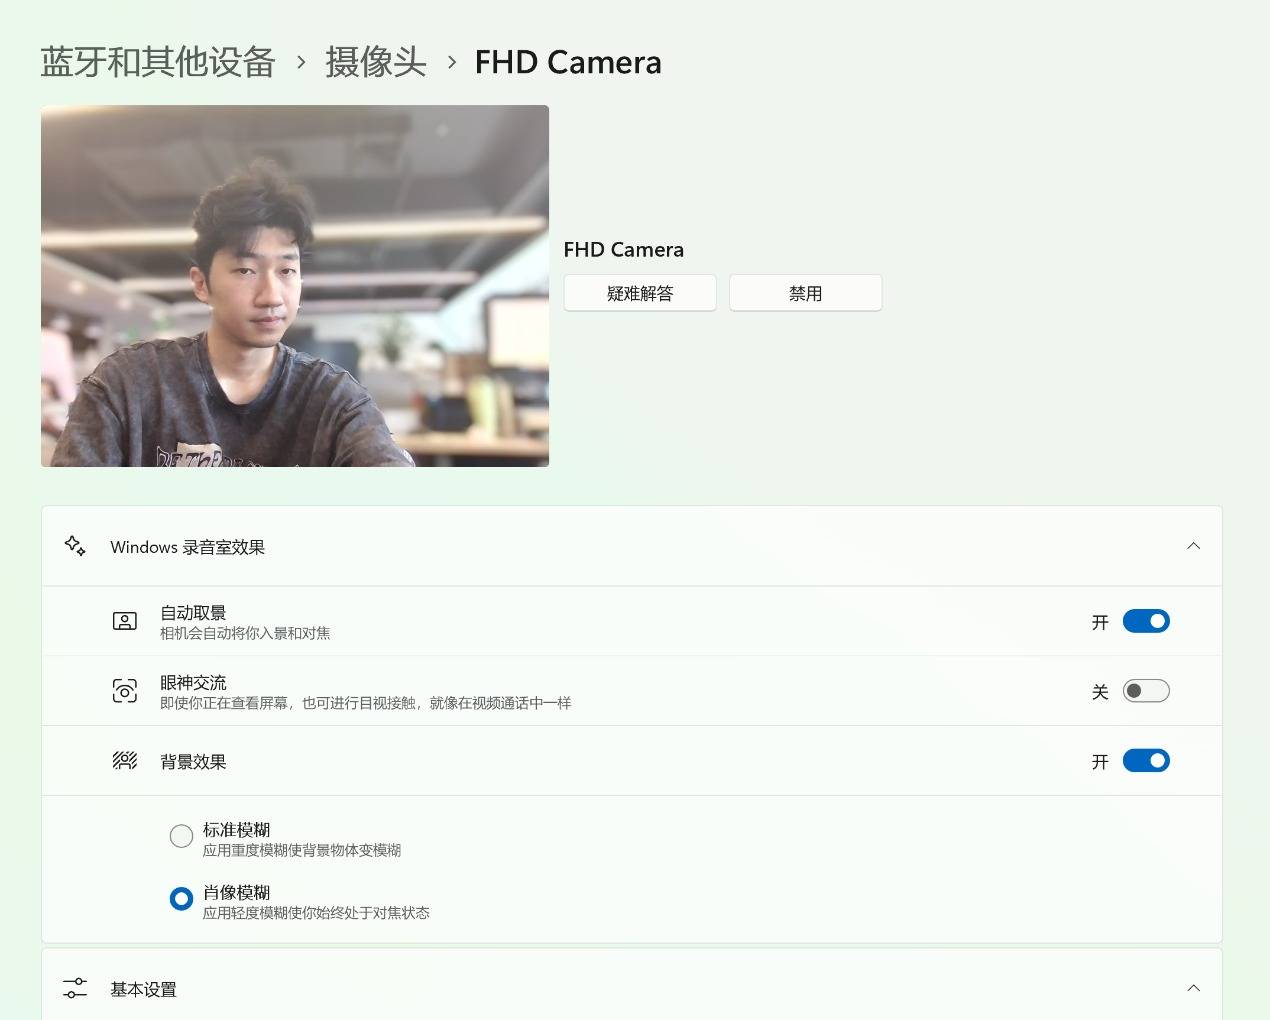This screenshot has width=1270, height=1020.
Task: Click the eye contact description starting with 即使你正在查看屏幕
Action: point(366,703)
